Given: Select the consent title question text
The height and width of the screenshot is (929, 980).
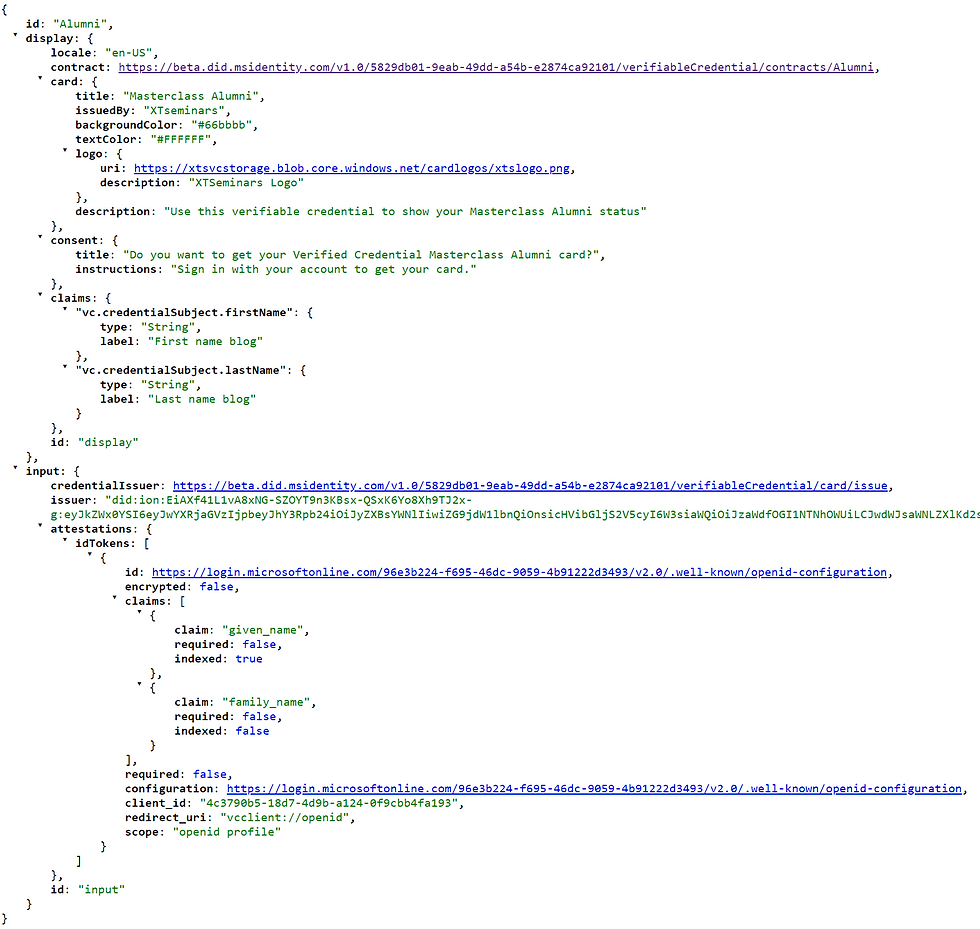Looking at the screenshot, I should [361, 255].
